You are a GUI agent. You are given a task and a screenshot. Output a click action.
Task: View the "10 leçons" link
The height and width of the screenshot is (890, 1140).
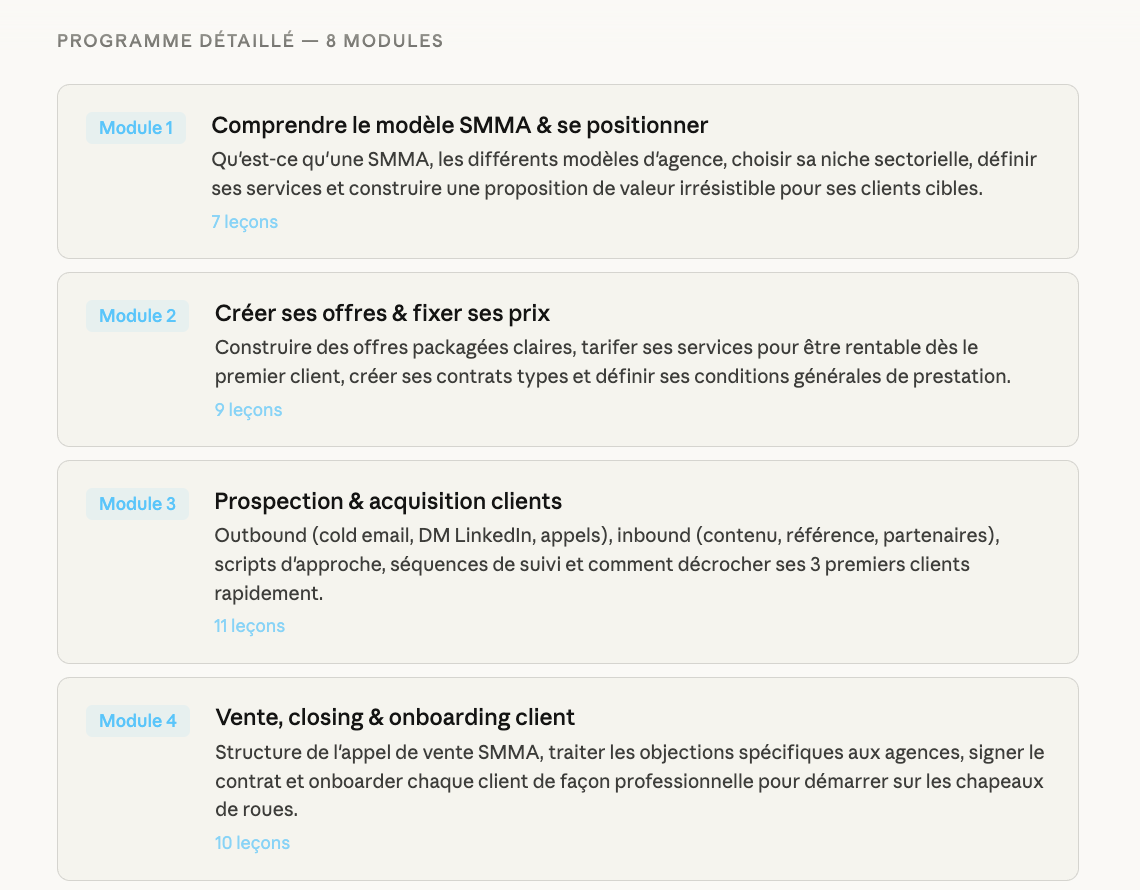(x=252, y=843)
